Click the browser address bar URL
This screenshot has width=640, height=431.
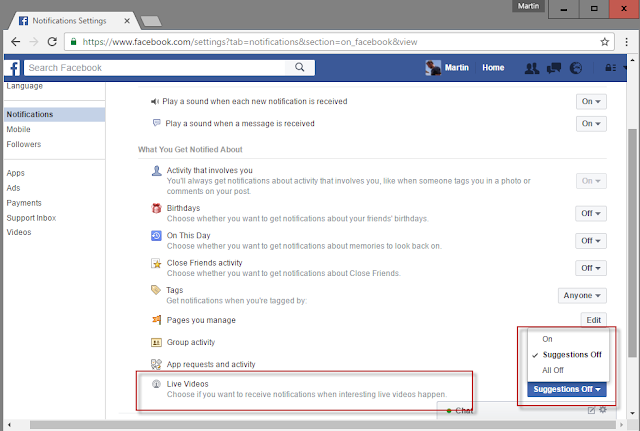click(x=250, y=42)
